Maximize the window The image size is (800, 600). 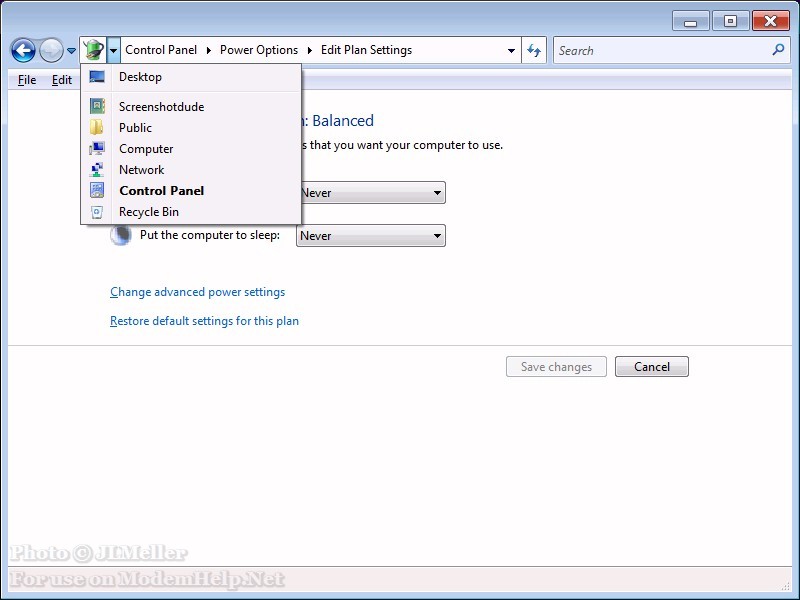(x=730, y=21)
